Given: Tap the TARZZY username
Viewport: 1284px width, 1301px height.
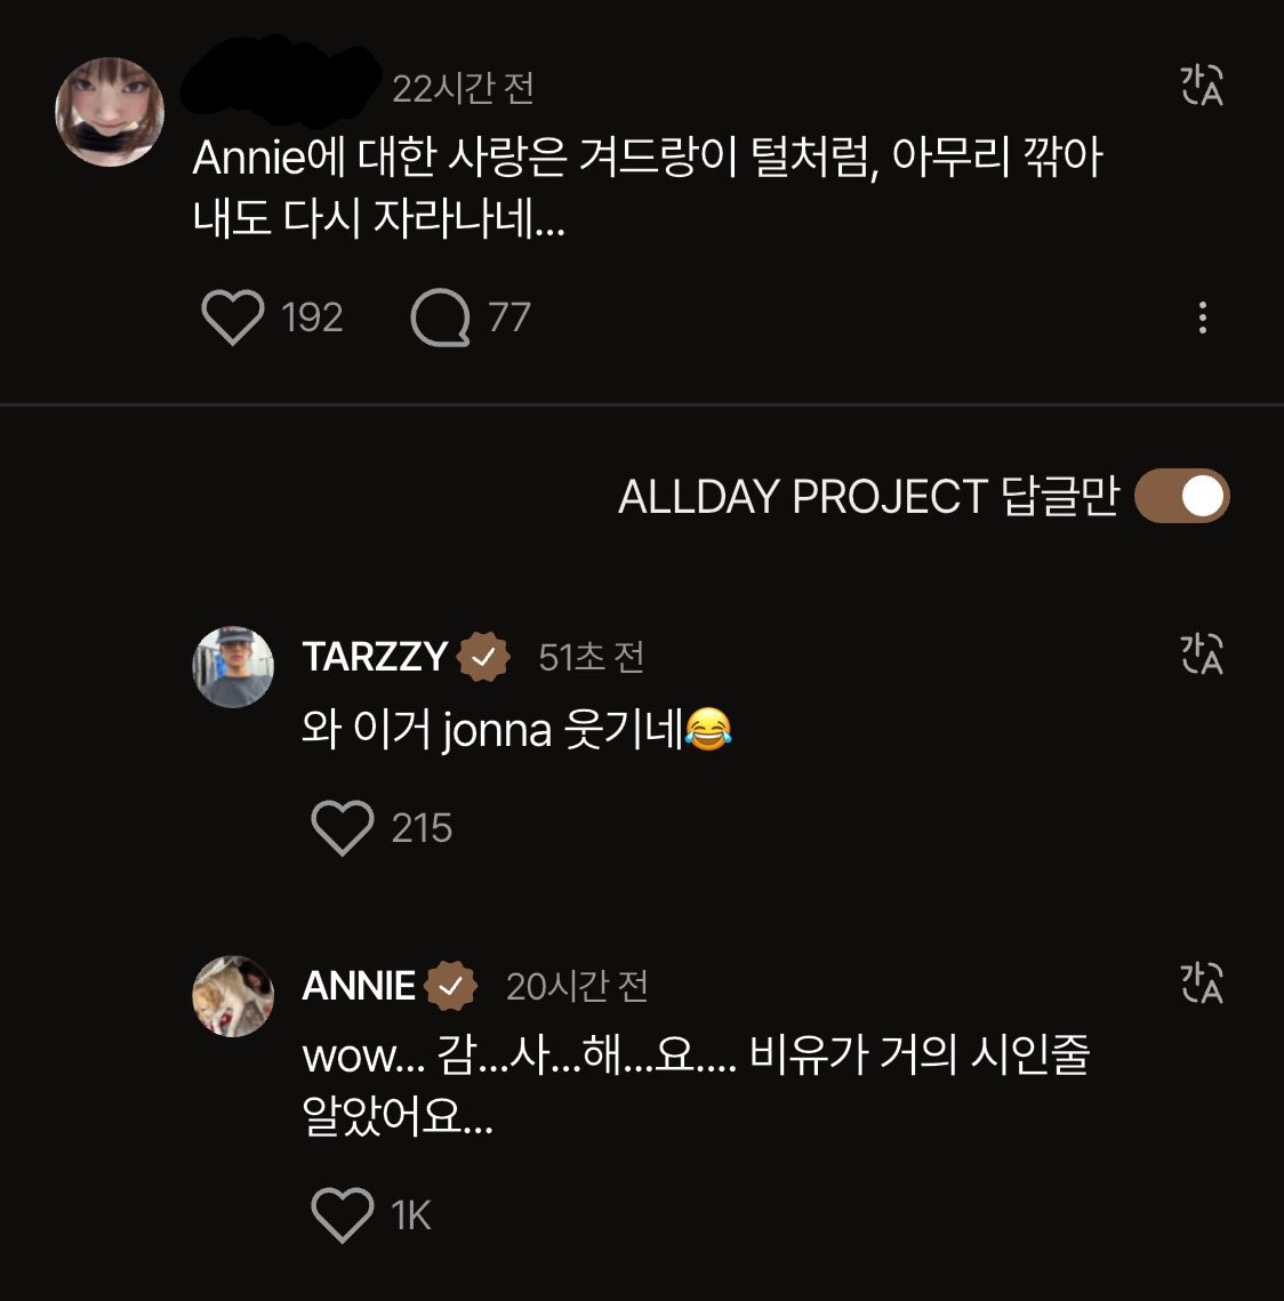Looking at the screenshot, I should pyautogui.click(x=375, y=657).
